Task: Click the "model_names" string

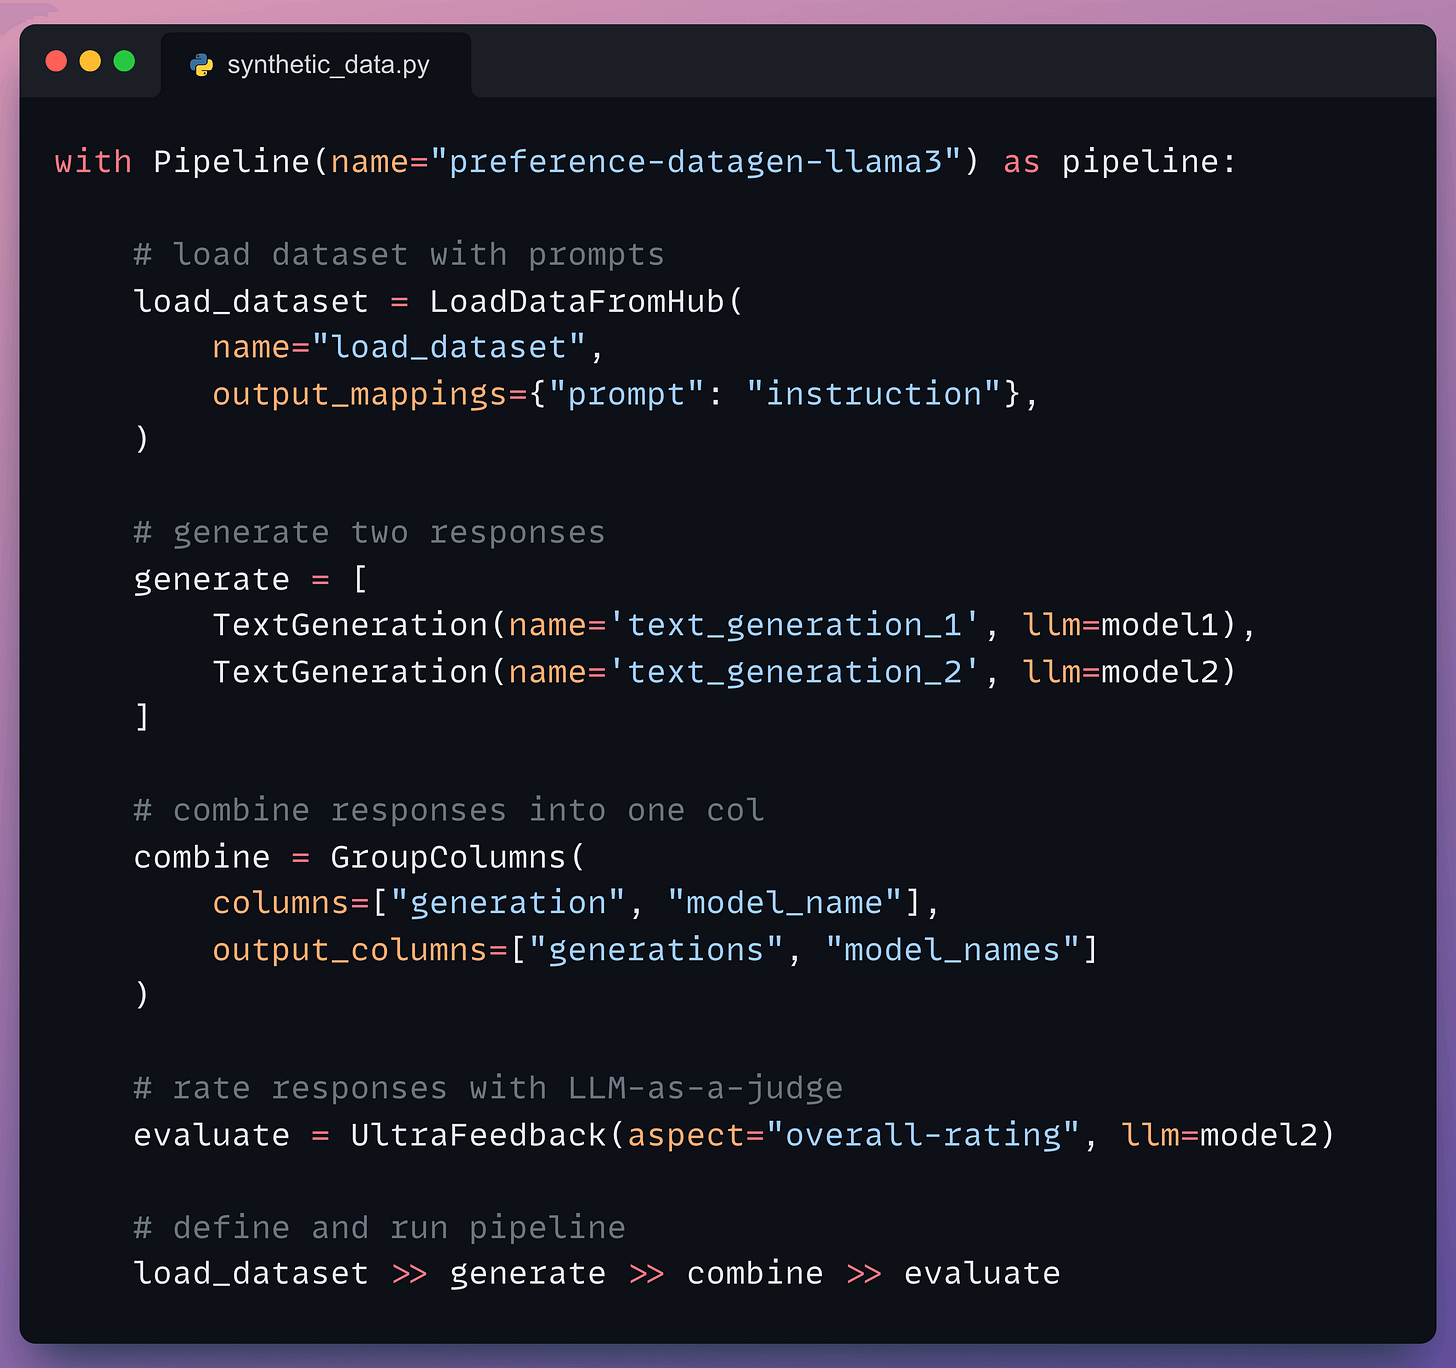Action: pos(952,949)
